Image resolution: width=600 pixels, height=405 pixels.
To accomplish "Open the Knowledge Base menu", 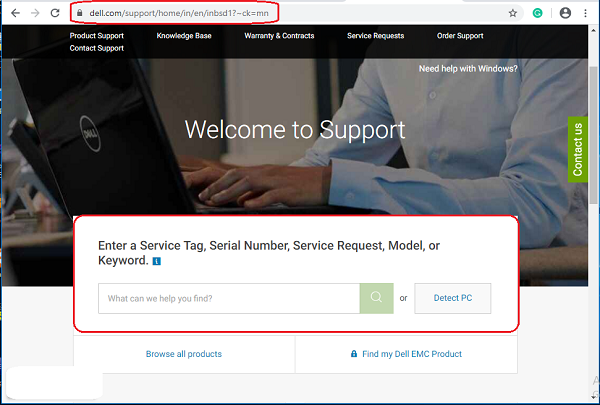I will pos(184,36).
